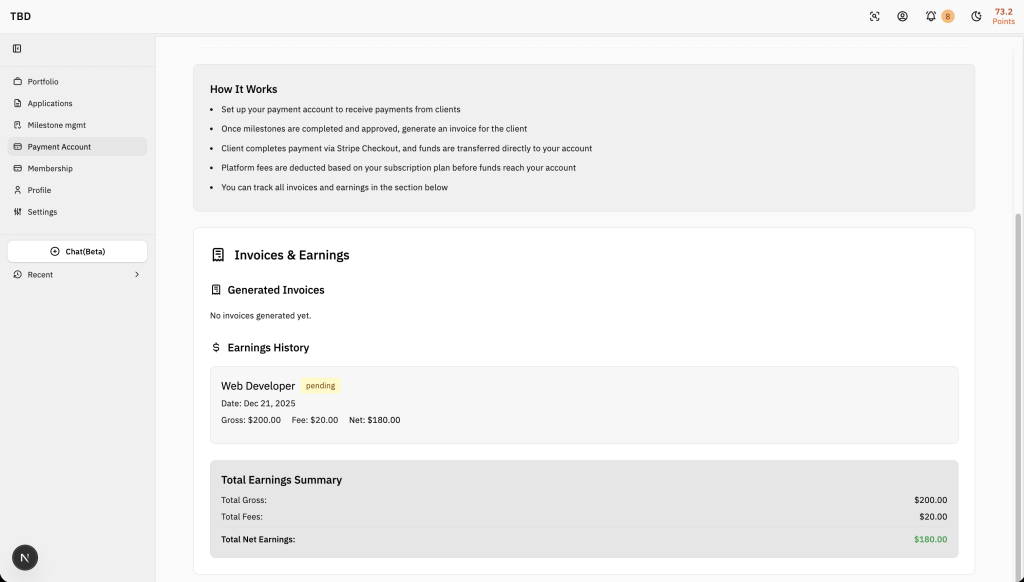This screenshot has height=582, width=1024.
Task: Start a Chat(Beta) conversation
Action: [77, 251]
